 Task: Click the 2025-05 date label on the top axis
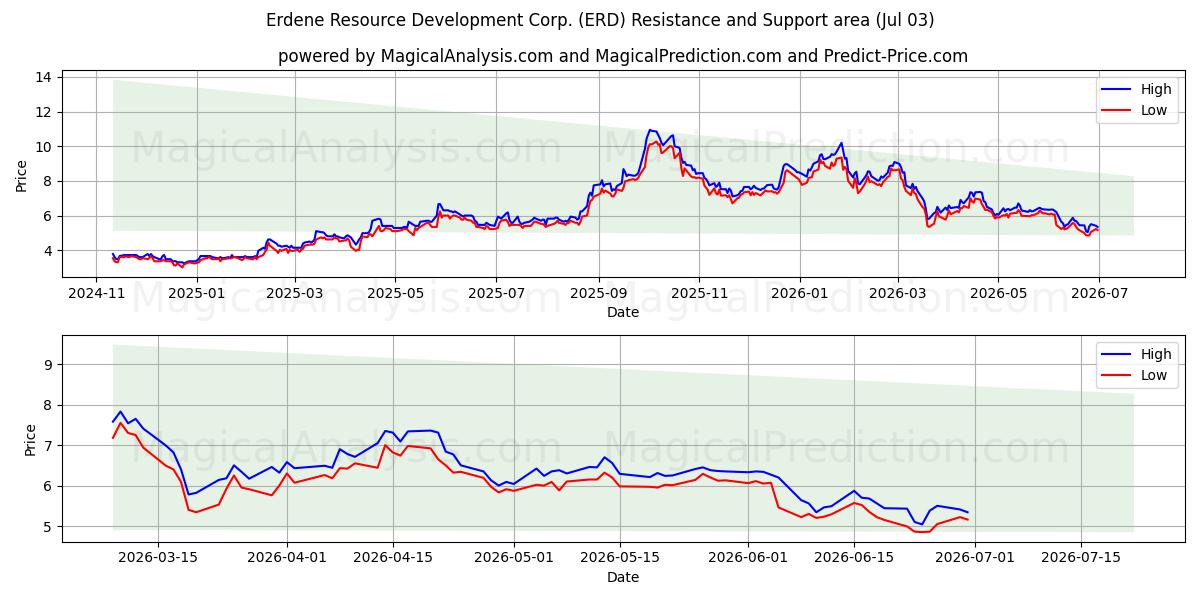(x=396, y=293)
